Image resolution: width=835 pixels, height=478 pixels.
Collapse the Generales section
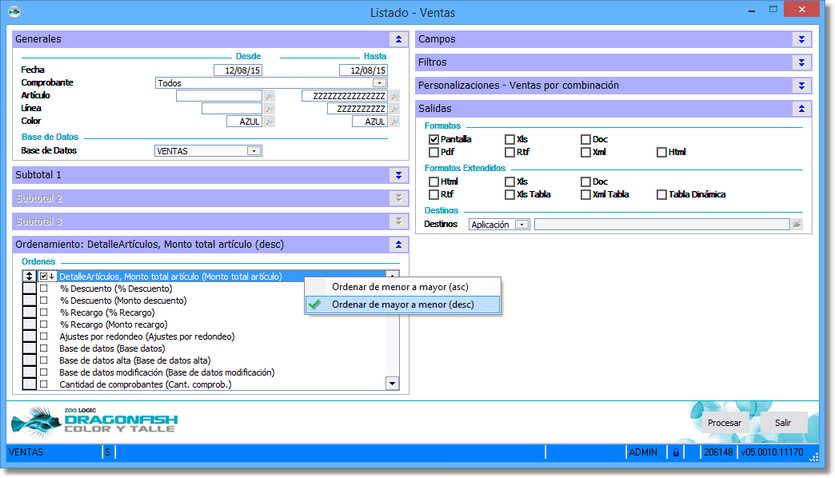399,39
